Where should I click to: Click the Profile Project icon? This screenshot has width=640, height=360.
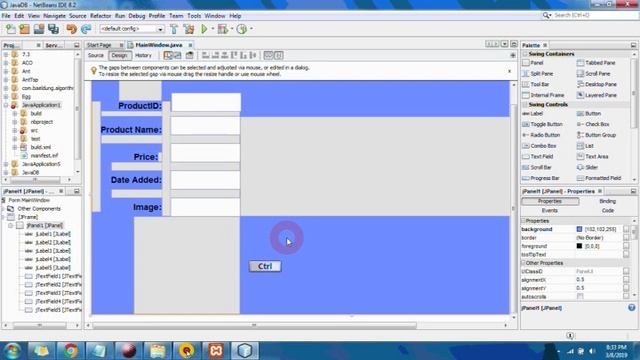242,29
